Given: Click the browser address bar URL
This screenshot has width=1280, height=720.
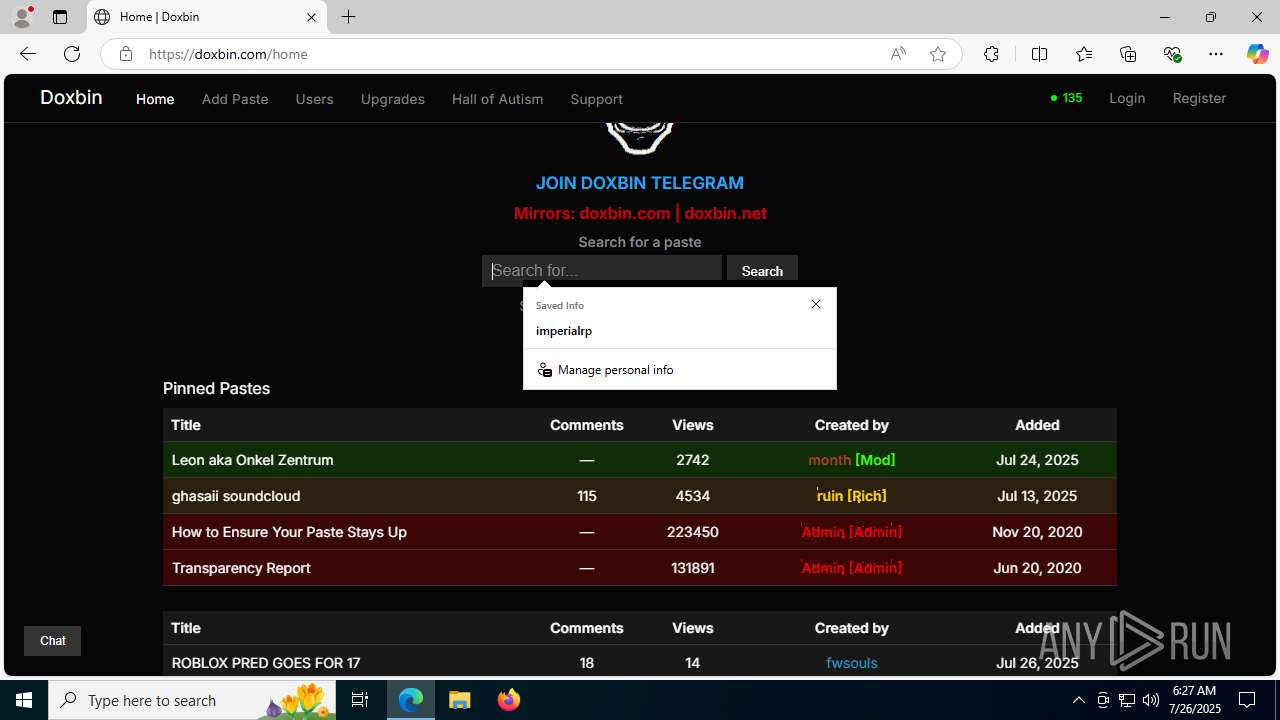Looking at the screenshot, I should (x=228, y=54).
